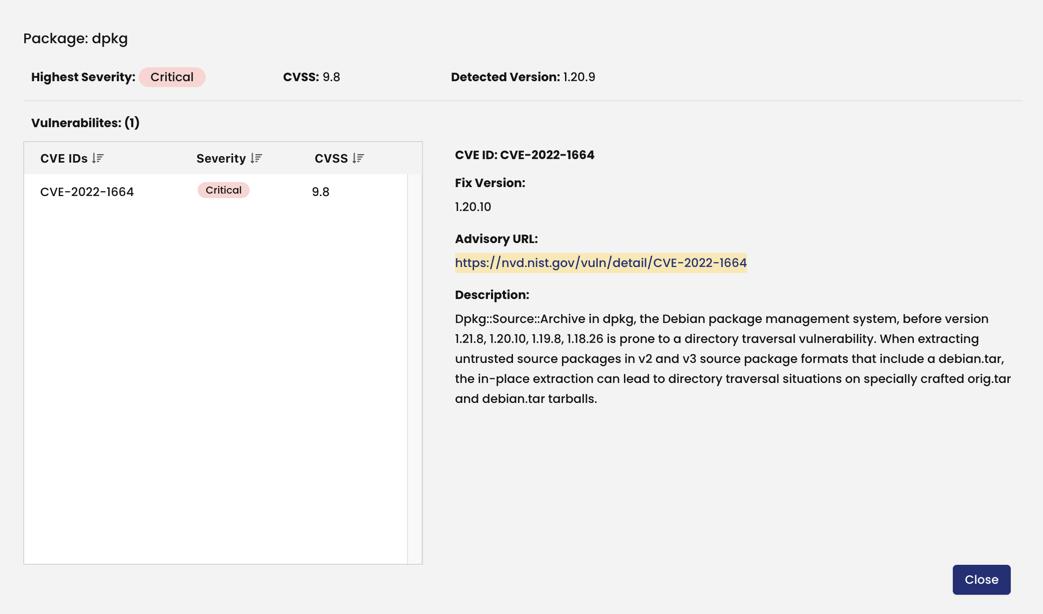Close the package details dialog
This screenshot has height=614, width=1043.
[981, 579]
